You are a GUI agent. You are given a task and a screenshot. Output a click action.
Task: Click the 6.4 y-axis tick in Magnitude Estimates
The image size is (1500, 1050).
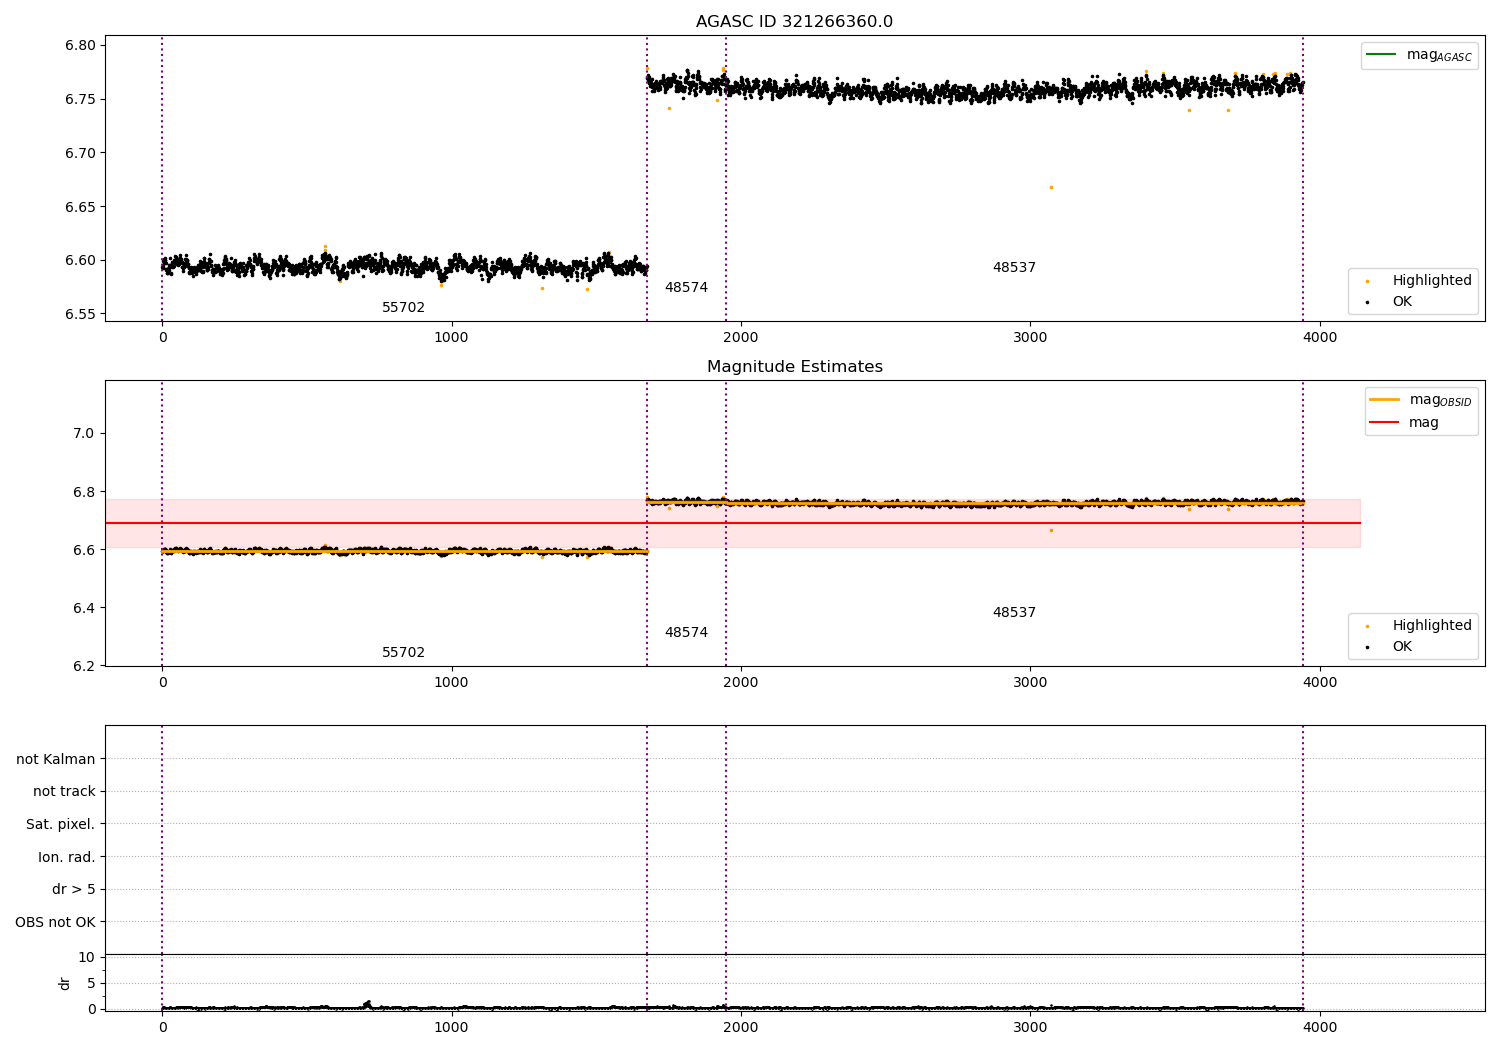(x=83, y=608)
